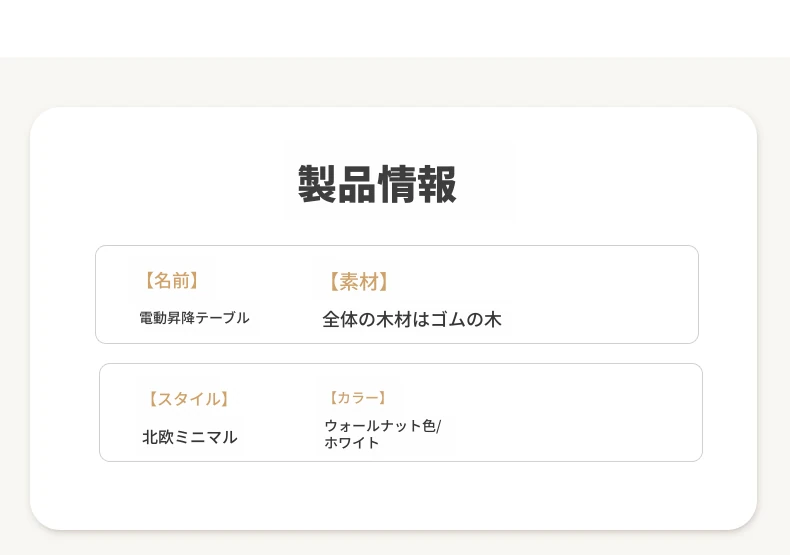The width and height of the screenshot is (790, 555).
Task: Click the word テーブル in the name field
Action: 222,318
